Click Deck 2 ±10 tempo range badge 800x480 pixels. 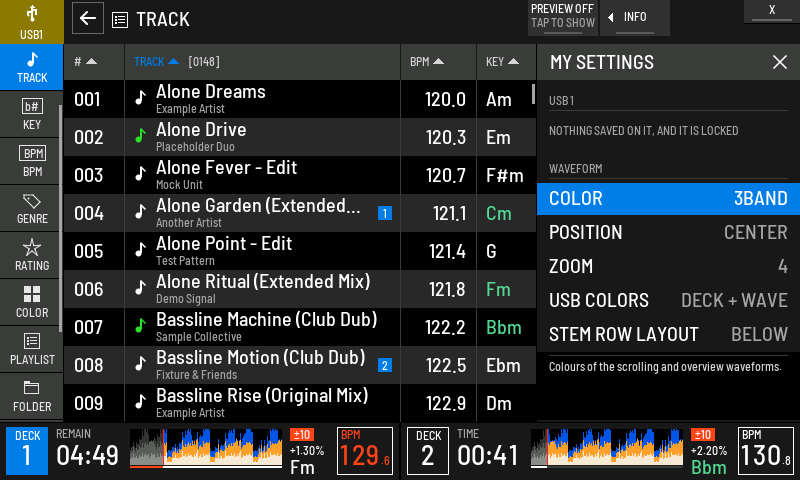point(703,435)
